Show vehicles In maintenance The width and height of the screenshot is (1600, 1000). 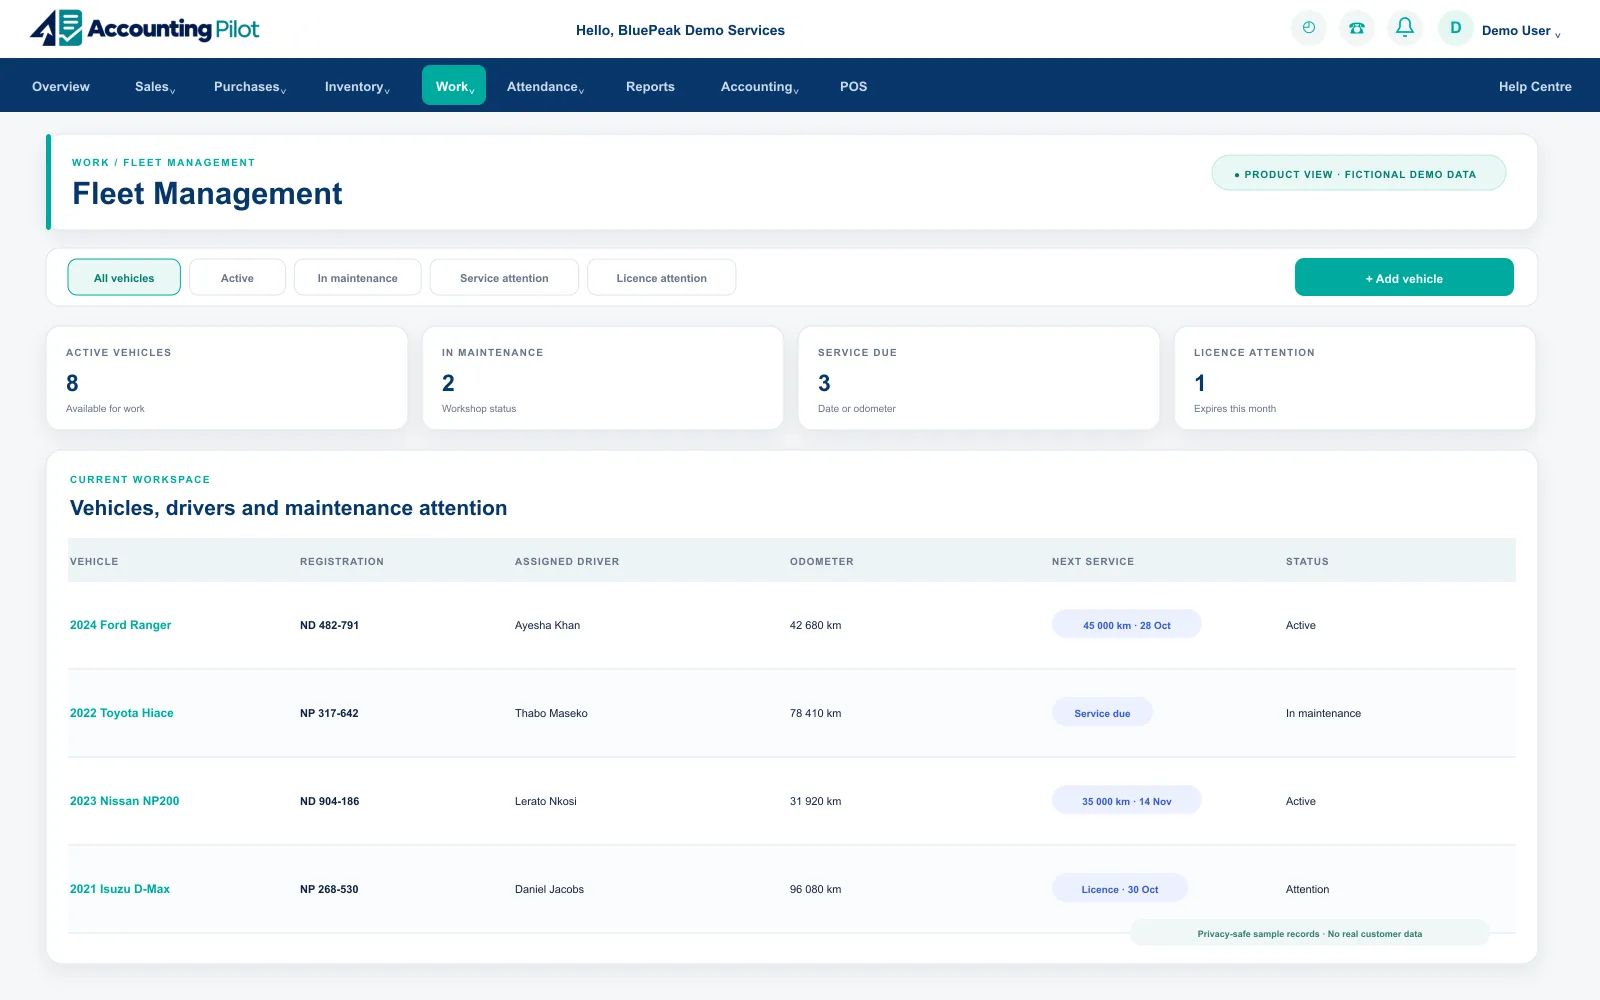pos(358,278)
